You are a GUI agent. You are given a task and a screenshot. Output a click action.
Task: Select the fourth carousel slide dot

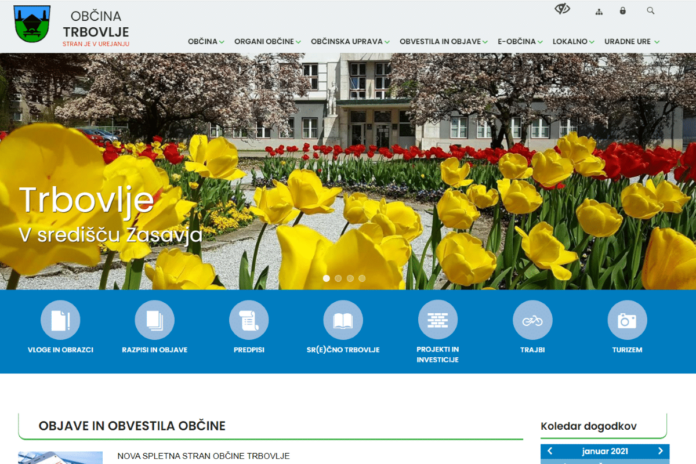pos(362,278)
